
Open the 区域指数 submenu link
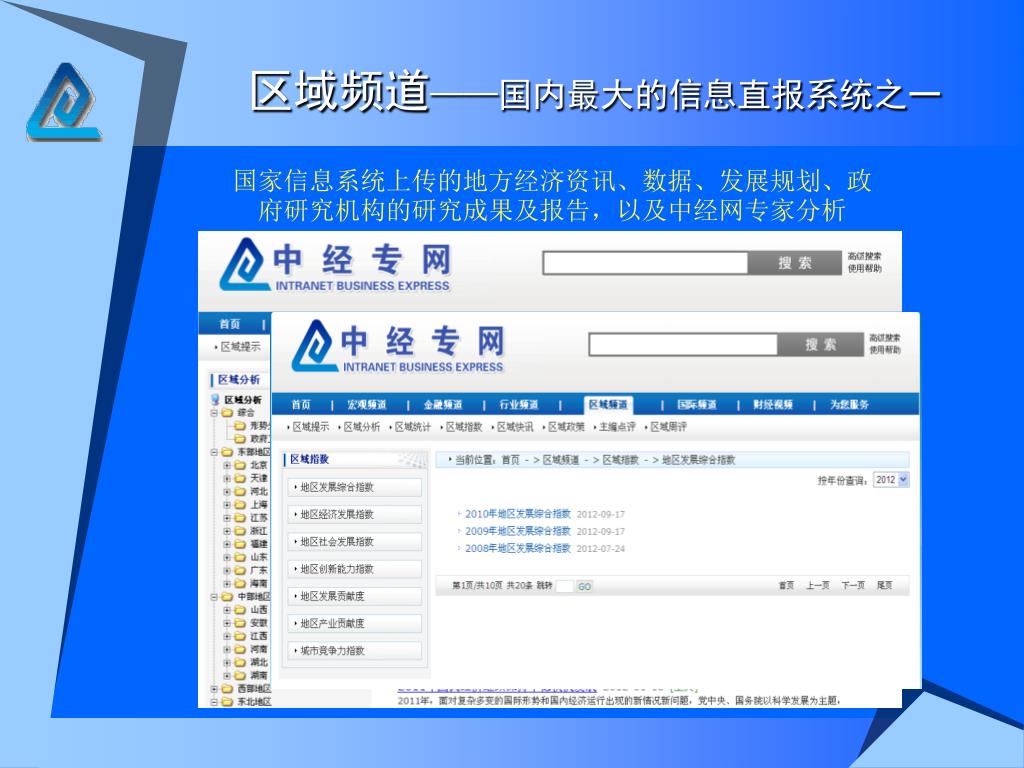pyautogui.click(x=464, y=427)
